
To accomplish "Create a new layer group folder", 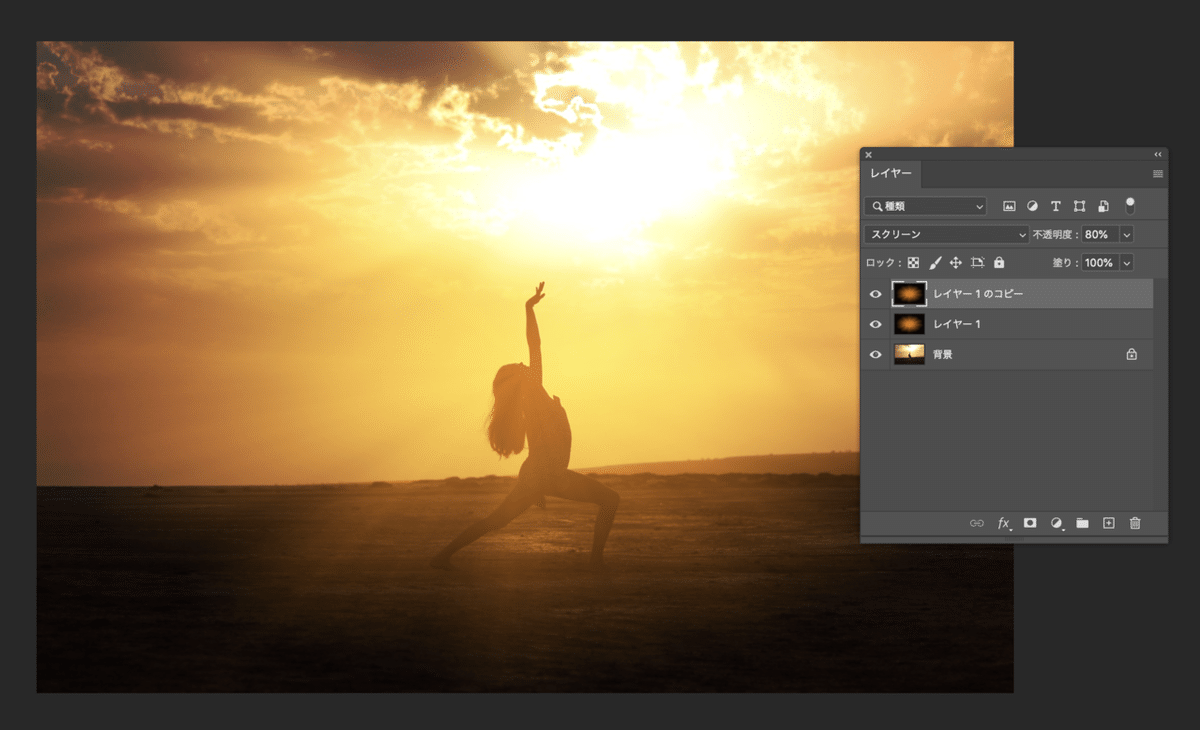I will (x=1082, y=523).
